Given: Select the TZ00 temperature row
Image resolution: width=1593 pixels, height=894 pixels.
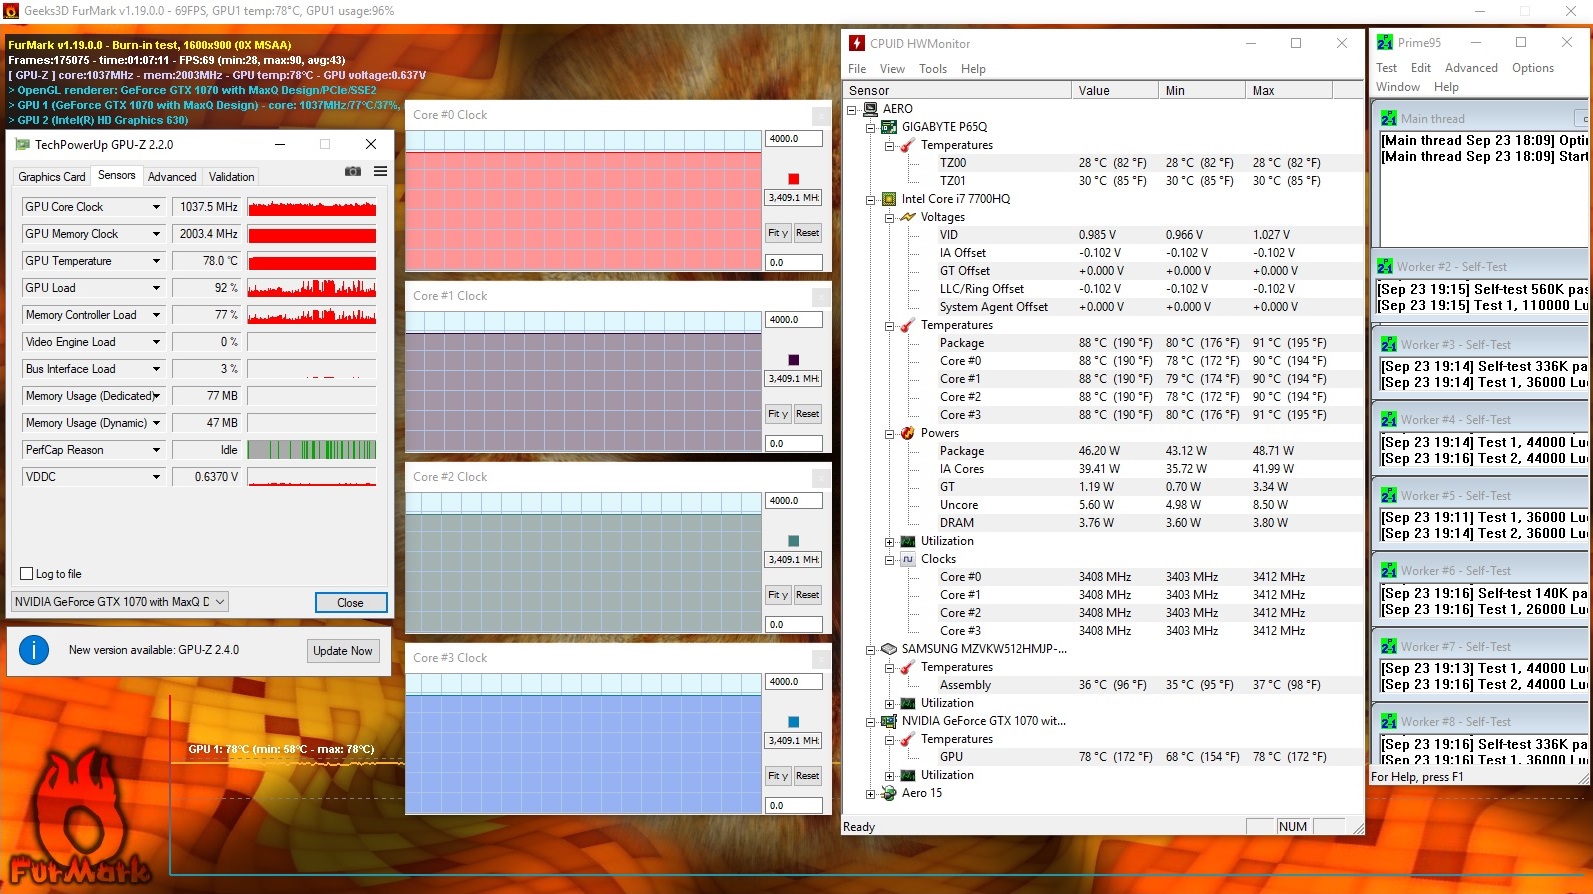Looking at the screenshot, I should pyautogui.click(x=1103, y=163).
